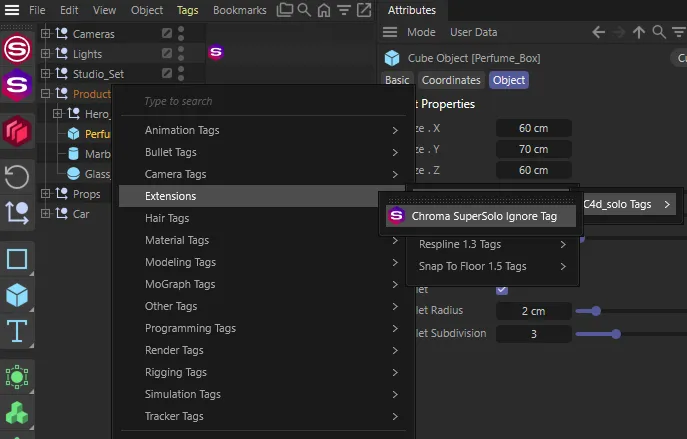Viewport: 687px width, 439px height.
Task: Open the Object Manager hamburger menu
Action: pyautogui.click(x=12, y=10)
